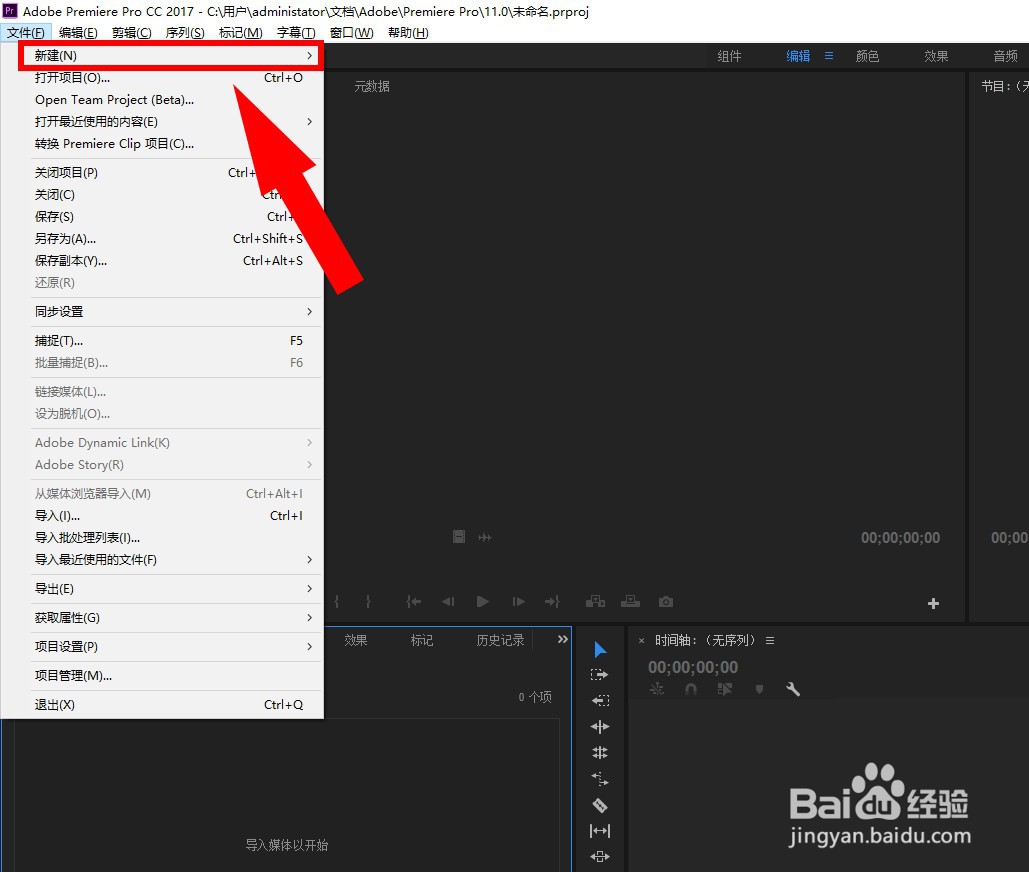
Task: Open the 标记 panel tab
Action: click(421, 640)
